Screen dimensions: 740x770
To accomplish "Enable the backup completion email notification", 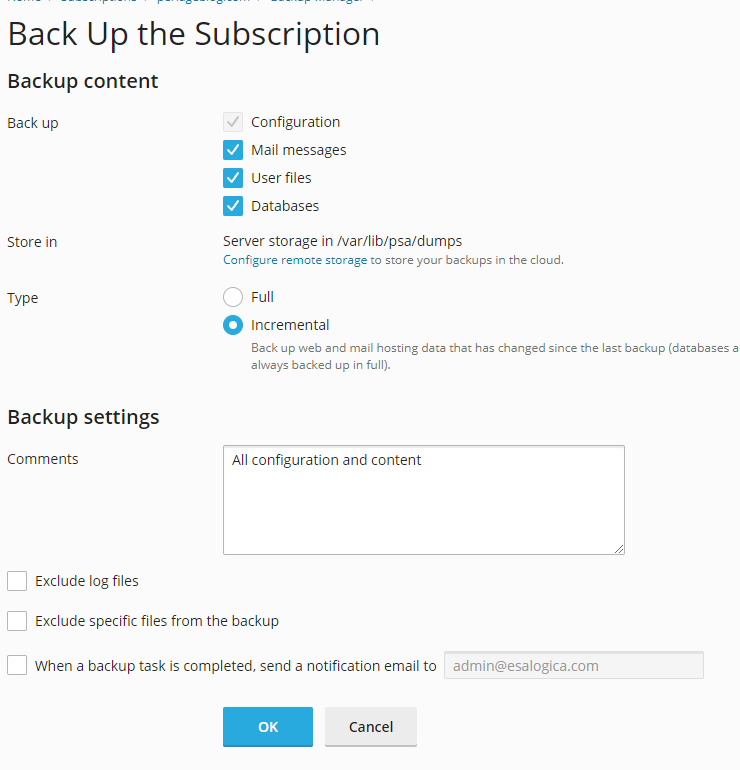I will pyautogui.click(x=17, y=665).
